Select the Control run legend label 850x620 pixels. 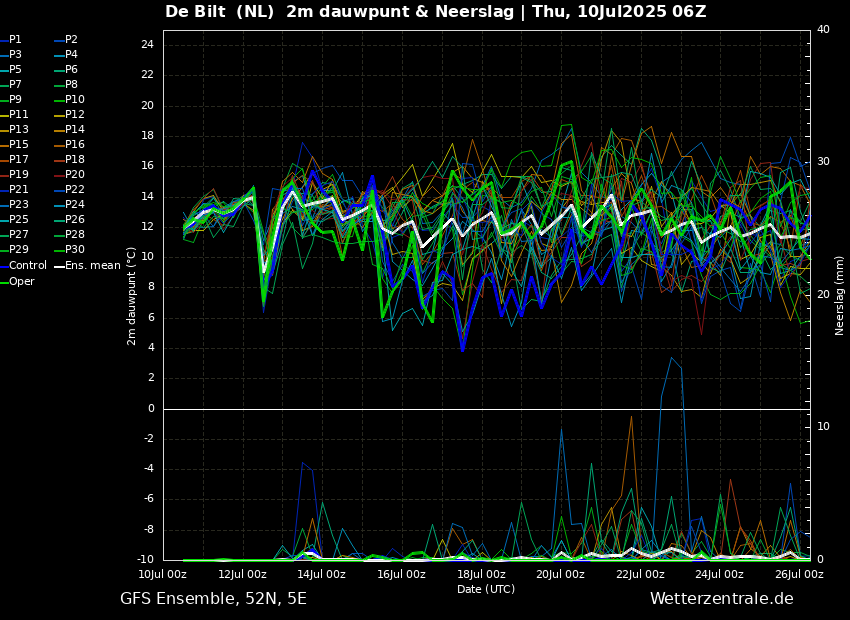coord(27,266)
